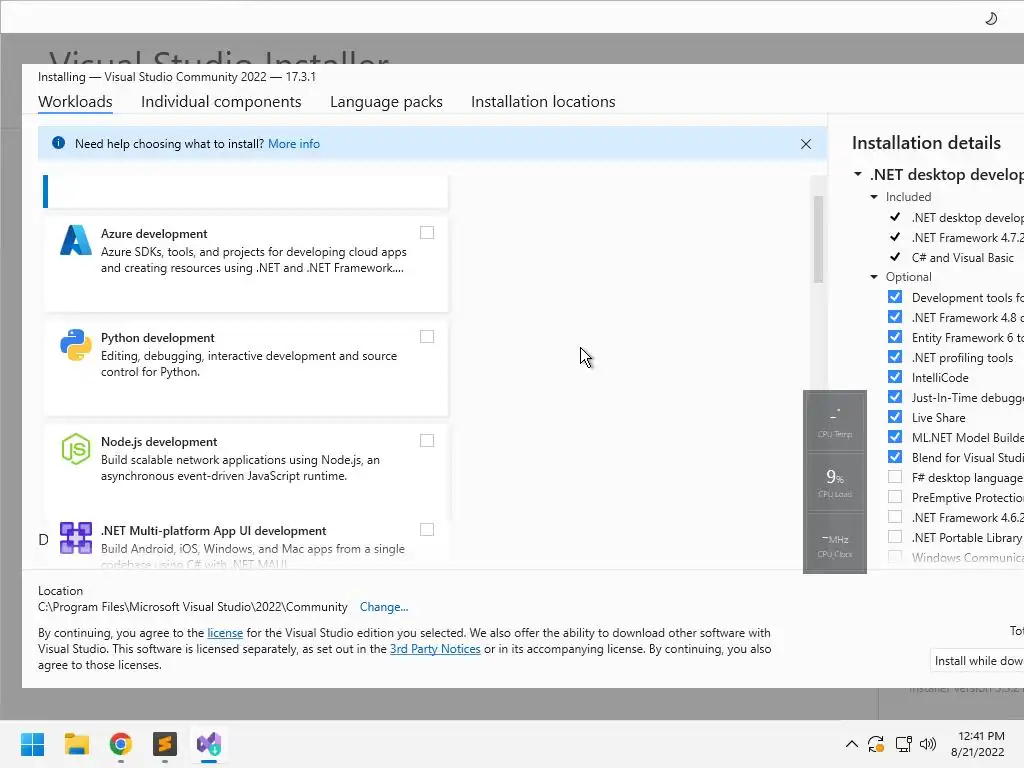The height and width of the screenshot is (768, 1024).
Task: Click the CPU Load 9% widget tile
Action: pos(835,481)
